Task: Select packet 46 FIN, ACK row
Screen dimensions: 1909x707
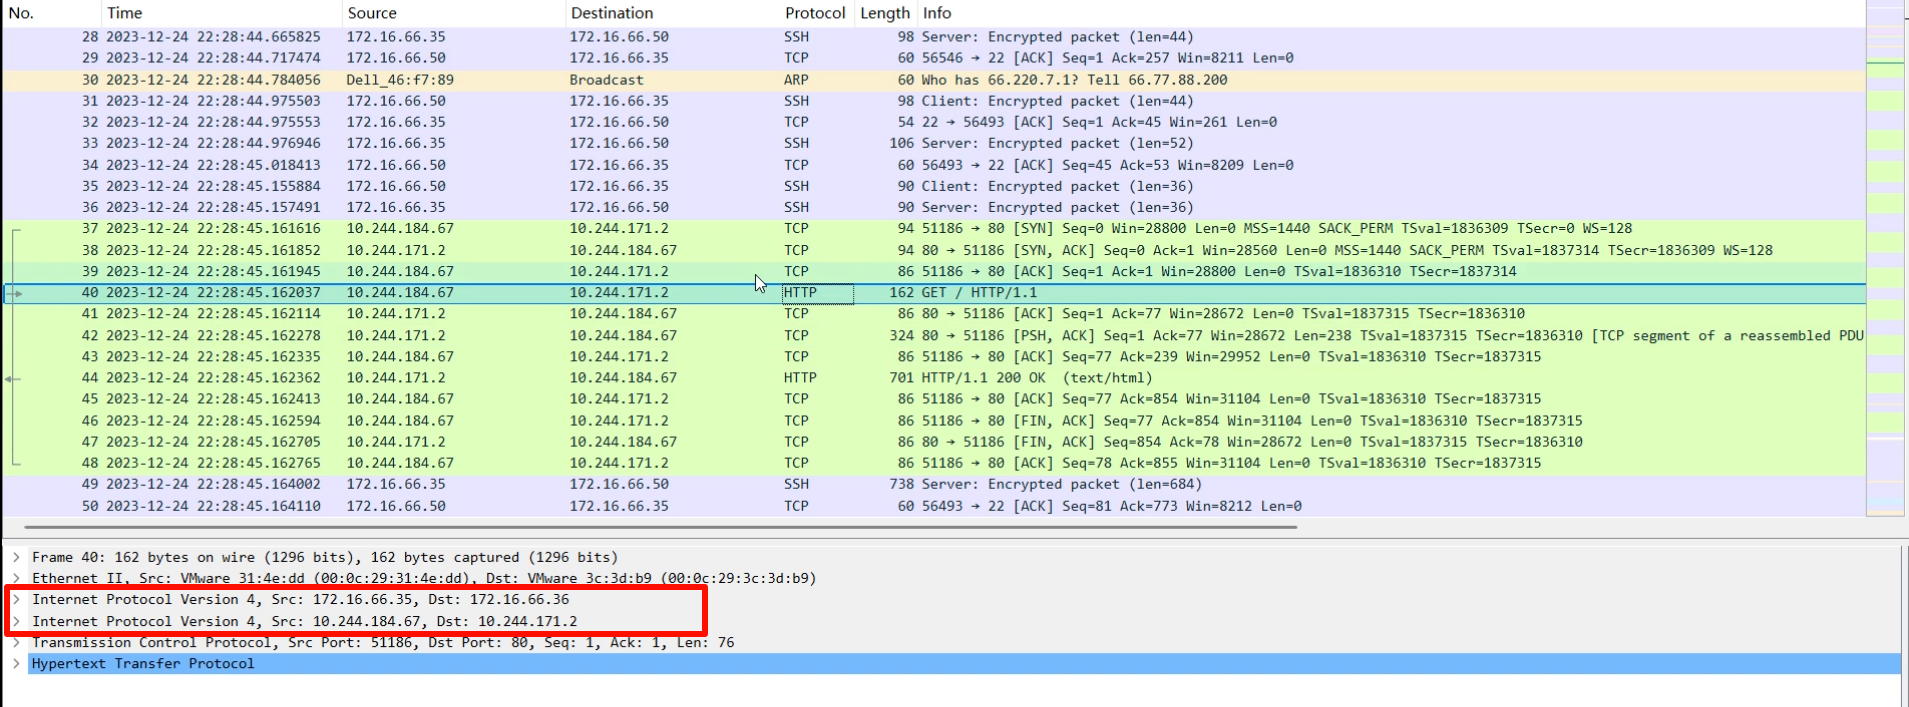Action: (600, 421)
